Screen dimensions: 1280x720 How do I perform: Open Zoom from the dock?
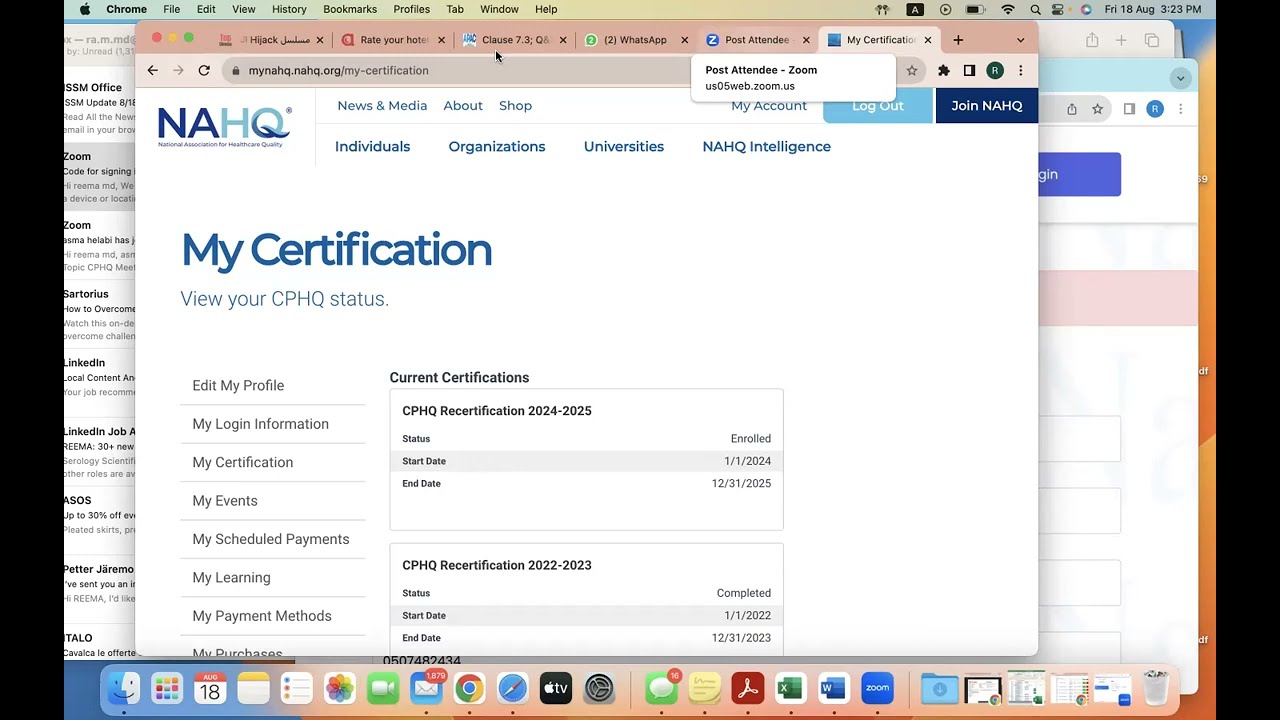pos(877,688)
